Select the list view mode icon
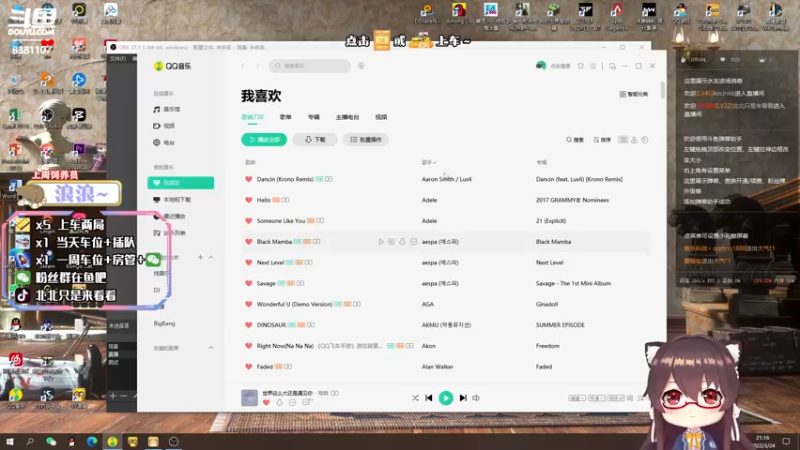 (x=623, y=140)
